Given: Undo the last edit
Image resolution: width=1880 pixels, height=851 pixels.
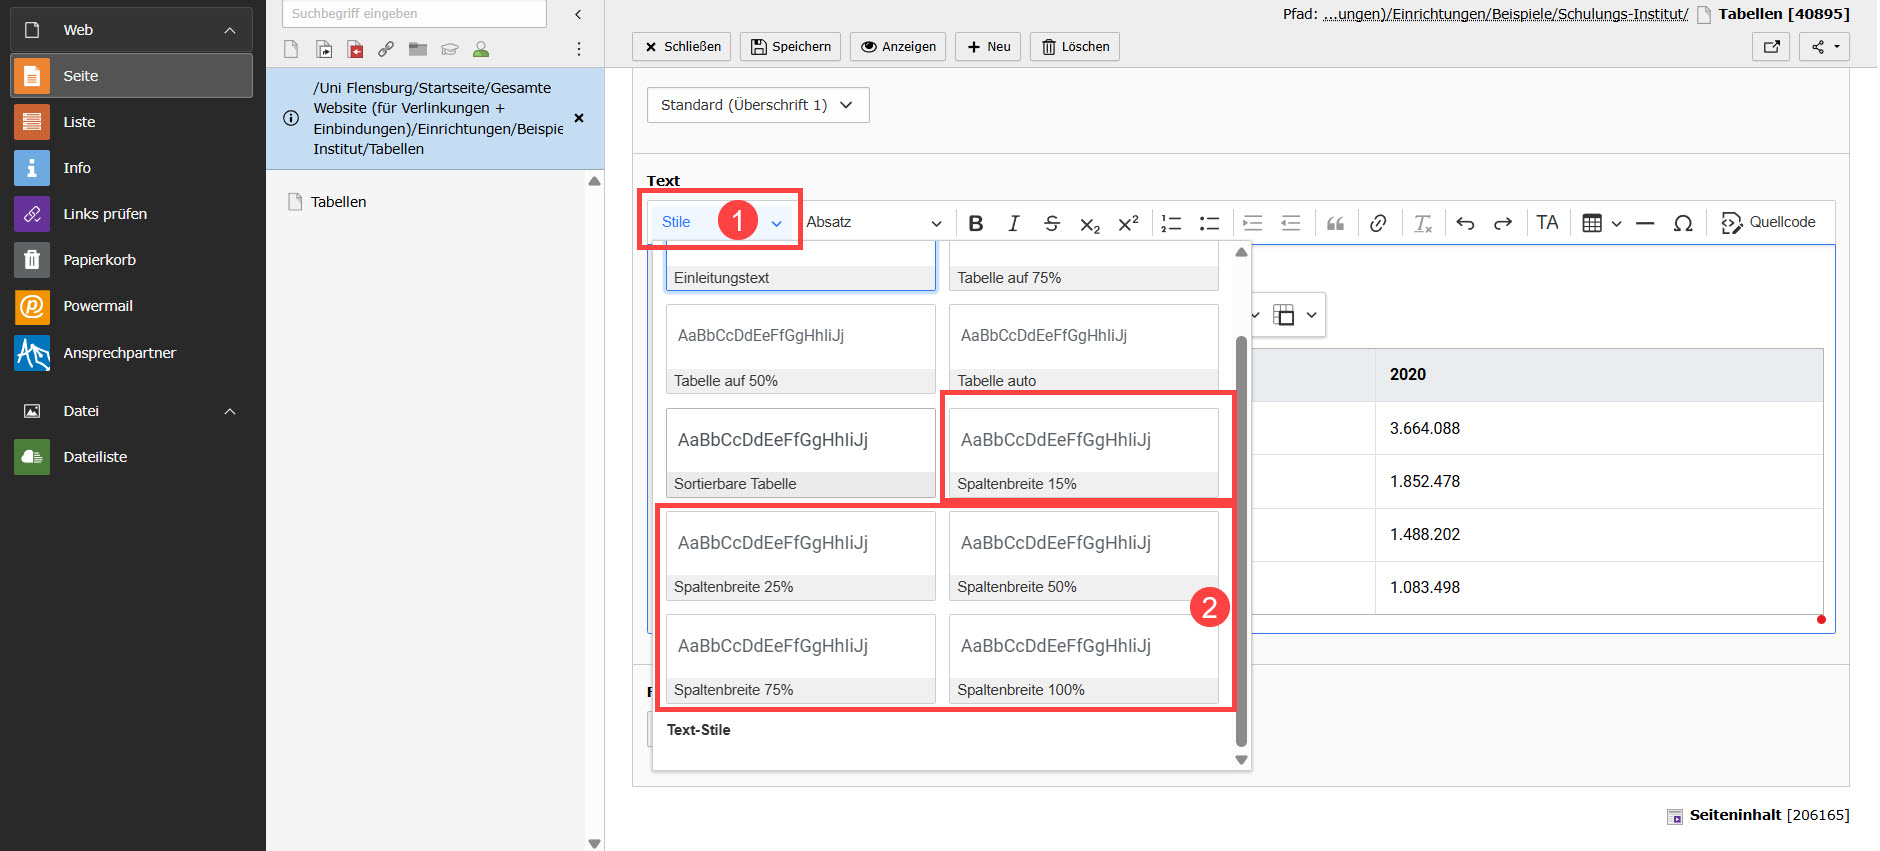Looking at the screenshot, I should [x=1465, y=223].
